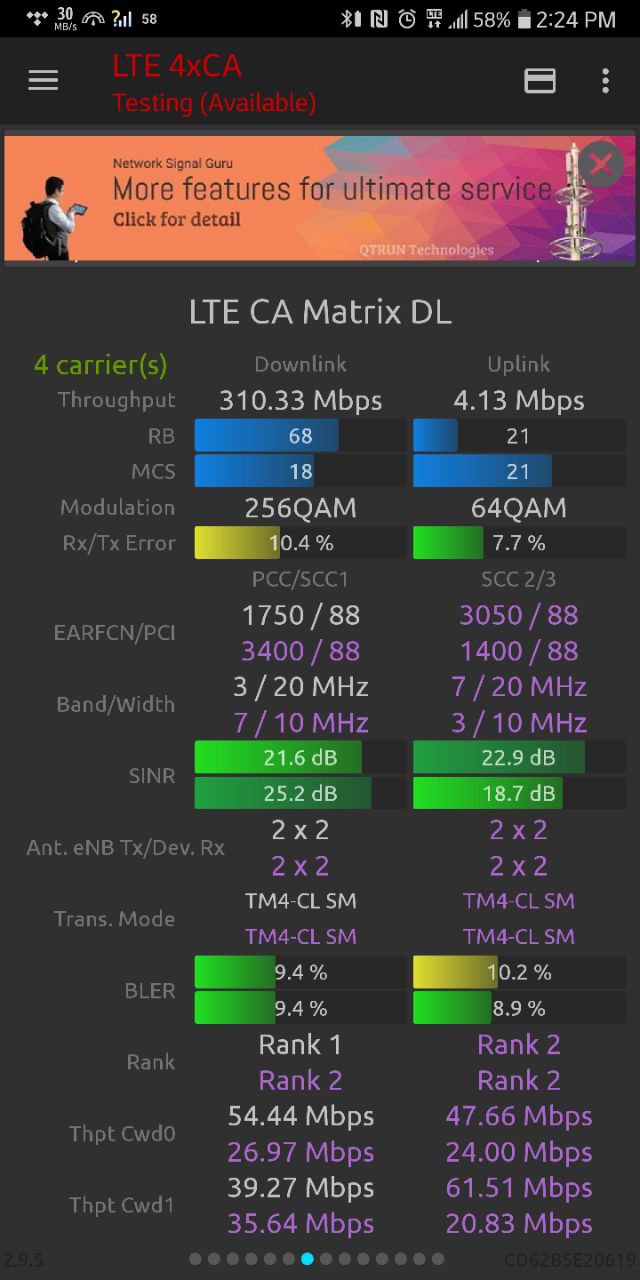Close the Network Signal Guru ad banner
Viewport: 640px width, 1280px height.
pos(601,165)
